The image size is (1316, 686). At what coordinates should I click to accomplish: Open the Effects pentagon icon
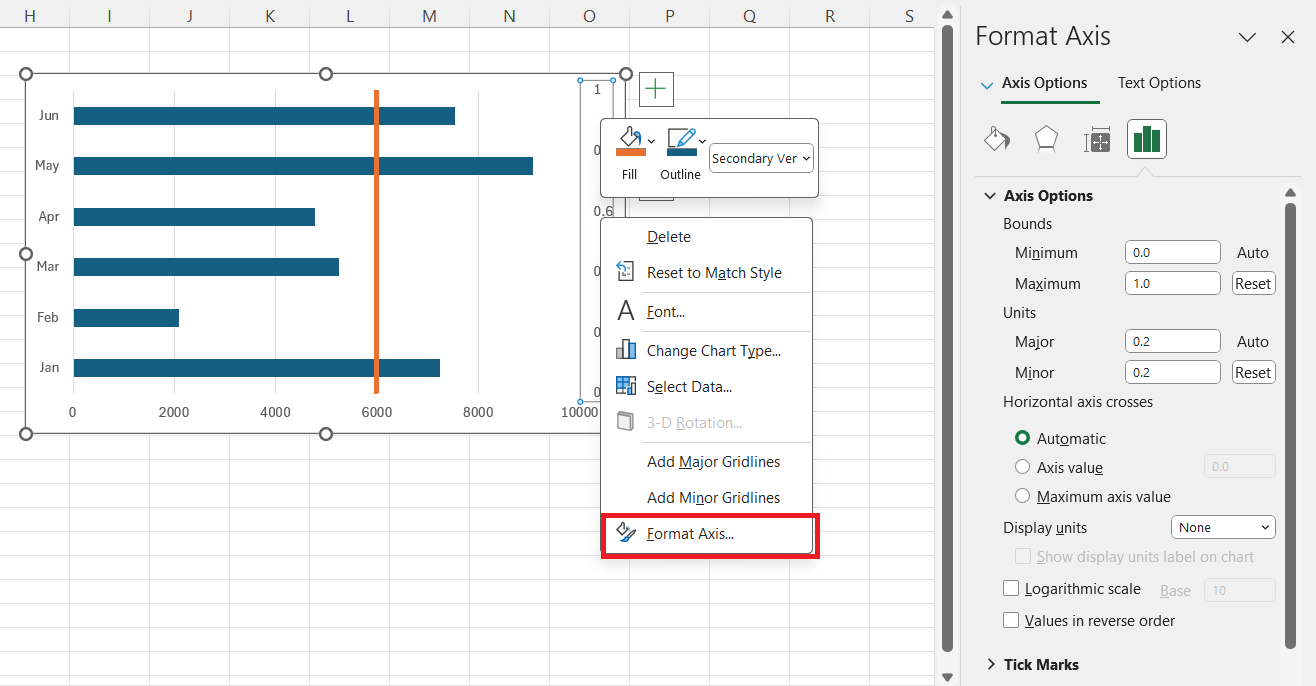pyautogui.click(x=1046, y=139)
